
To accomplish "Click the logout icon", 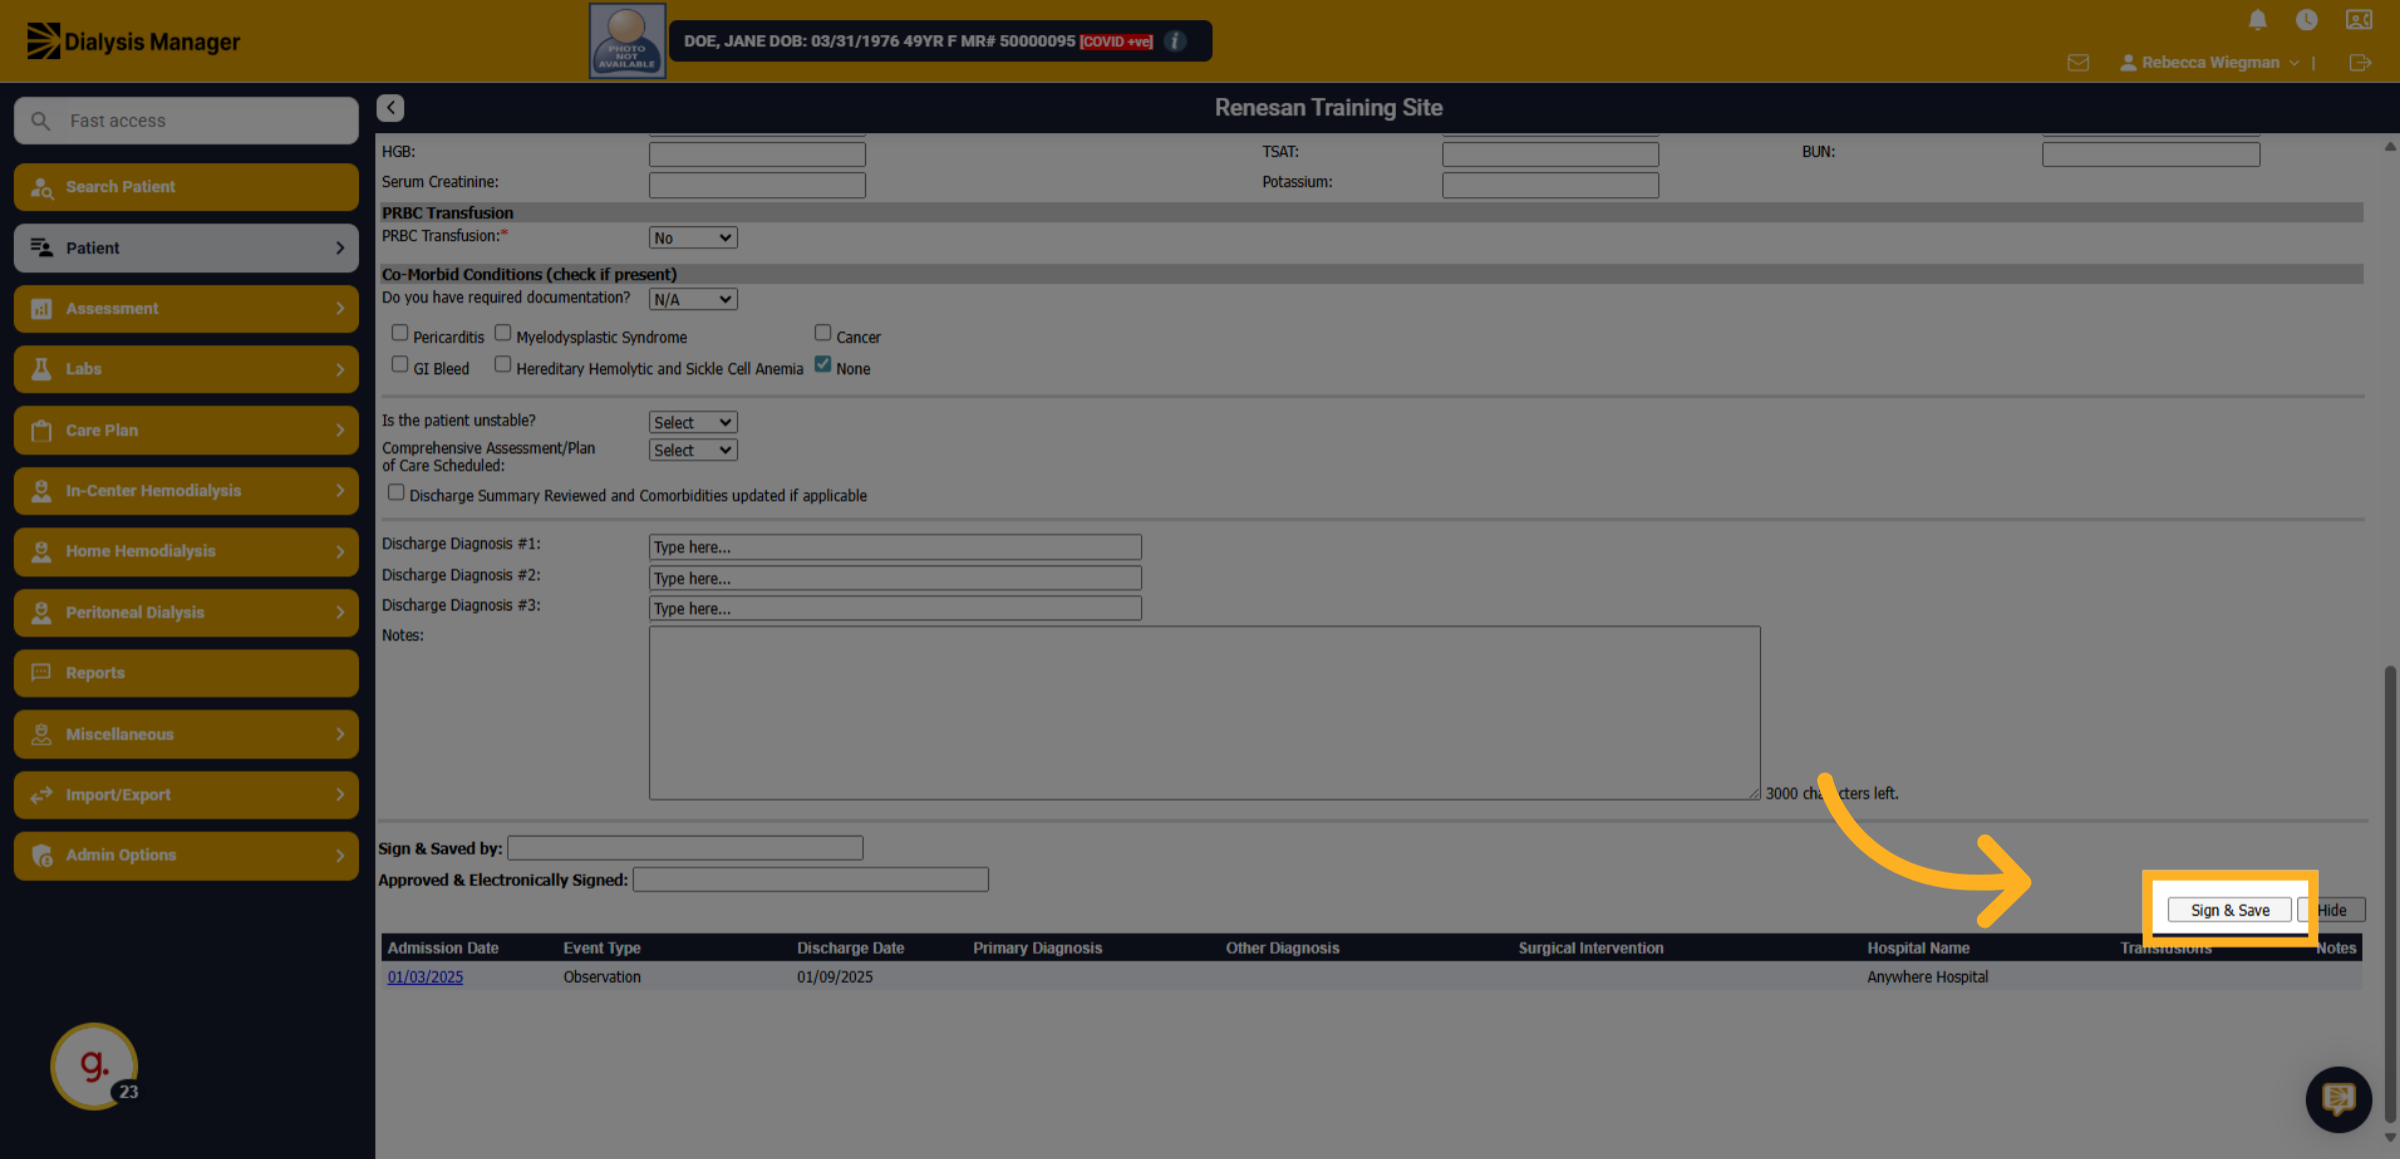I will pos(2360,63).
